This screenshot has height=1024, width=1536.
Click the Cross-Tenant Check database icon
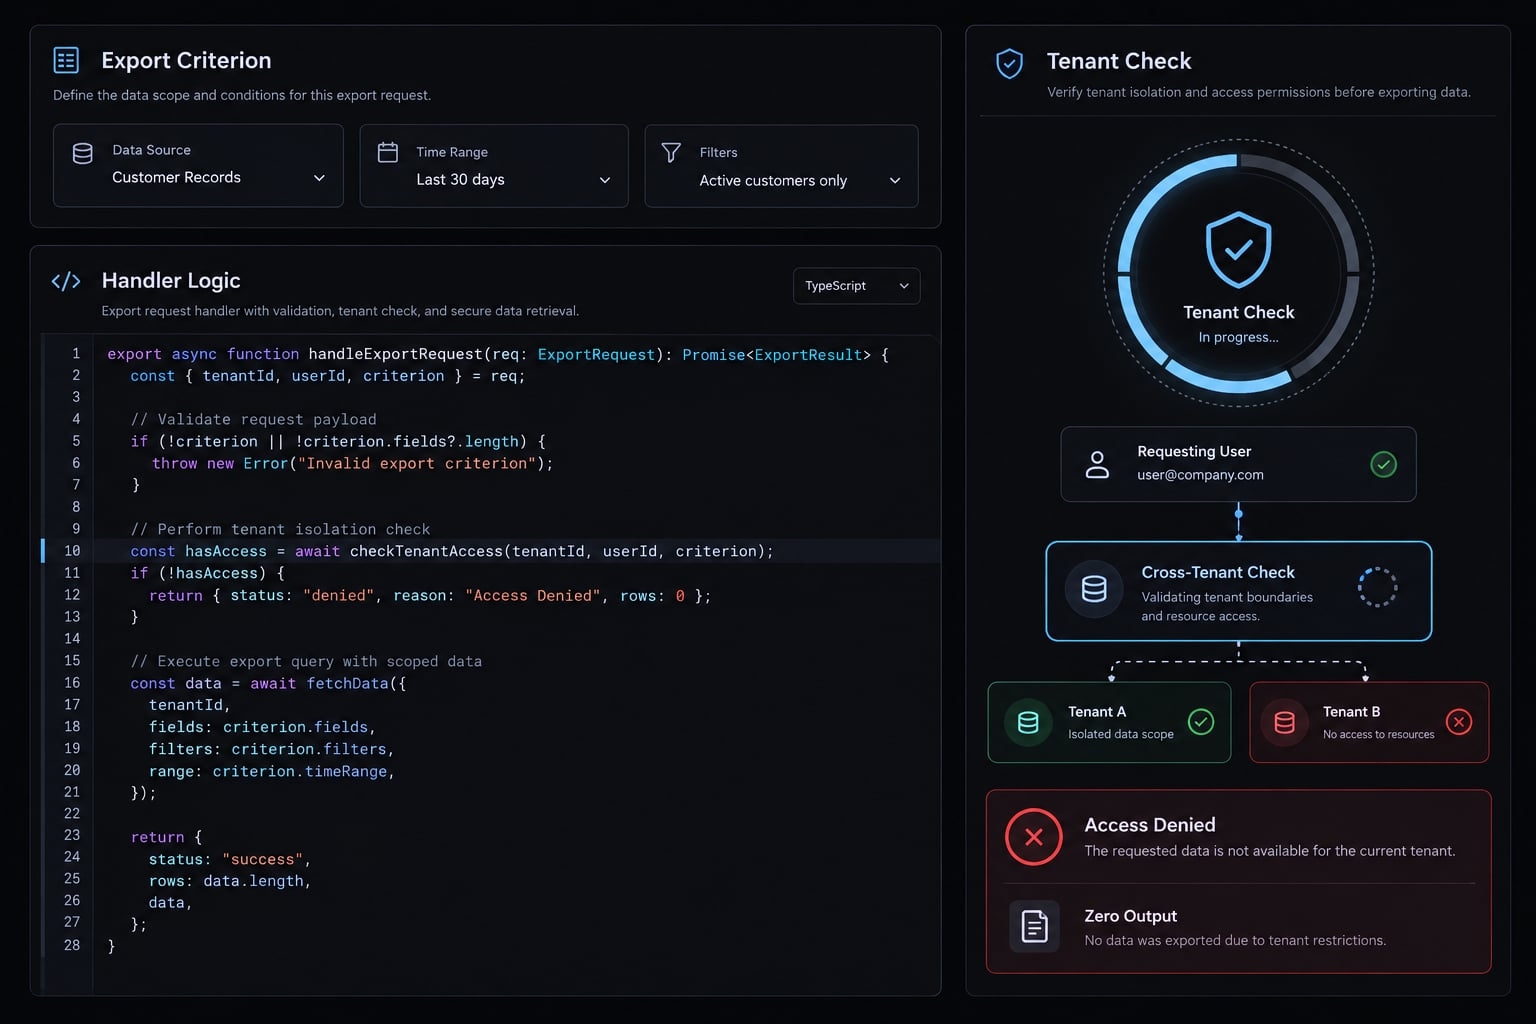pyautogui.click(x=1094, y=589)
